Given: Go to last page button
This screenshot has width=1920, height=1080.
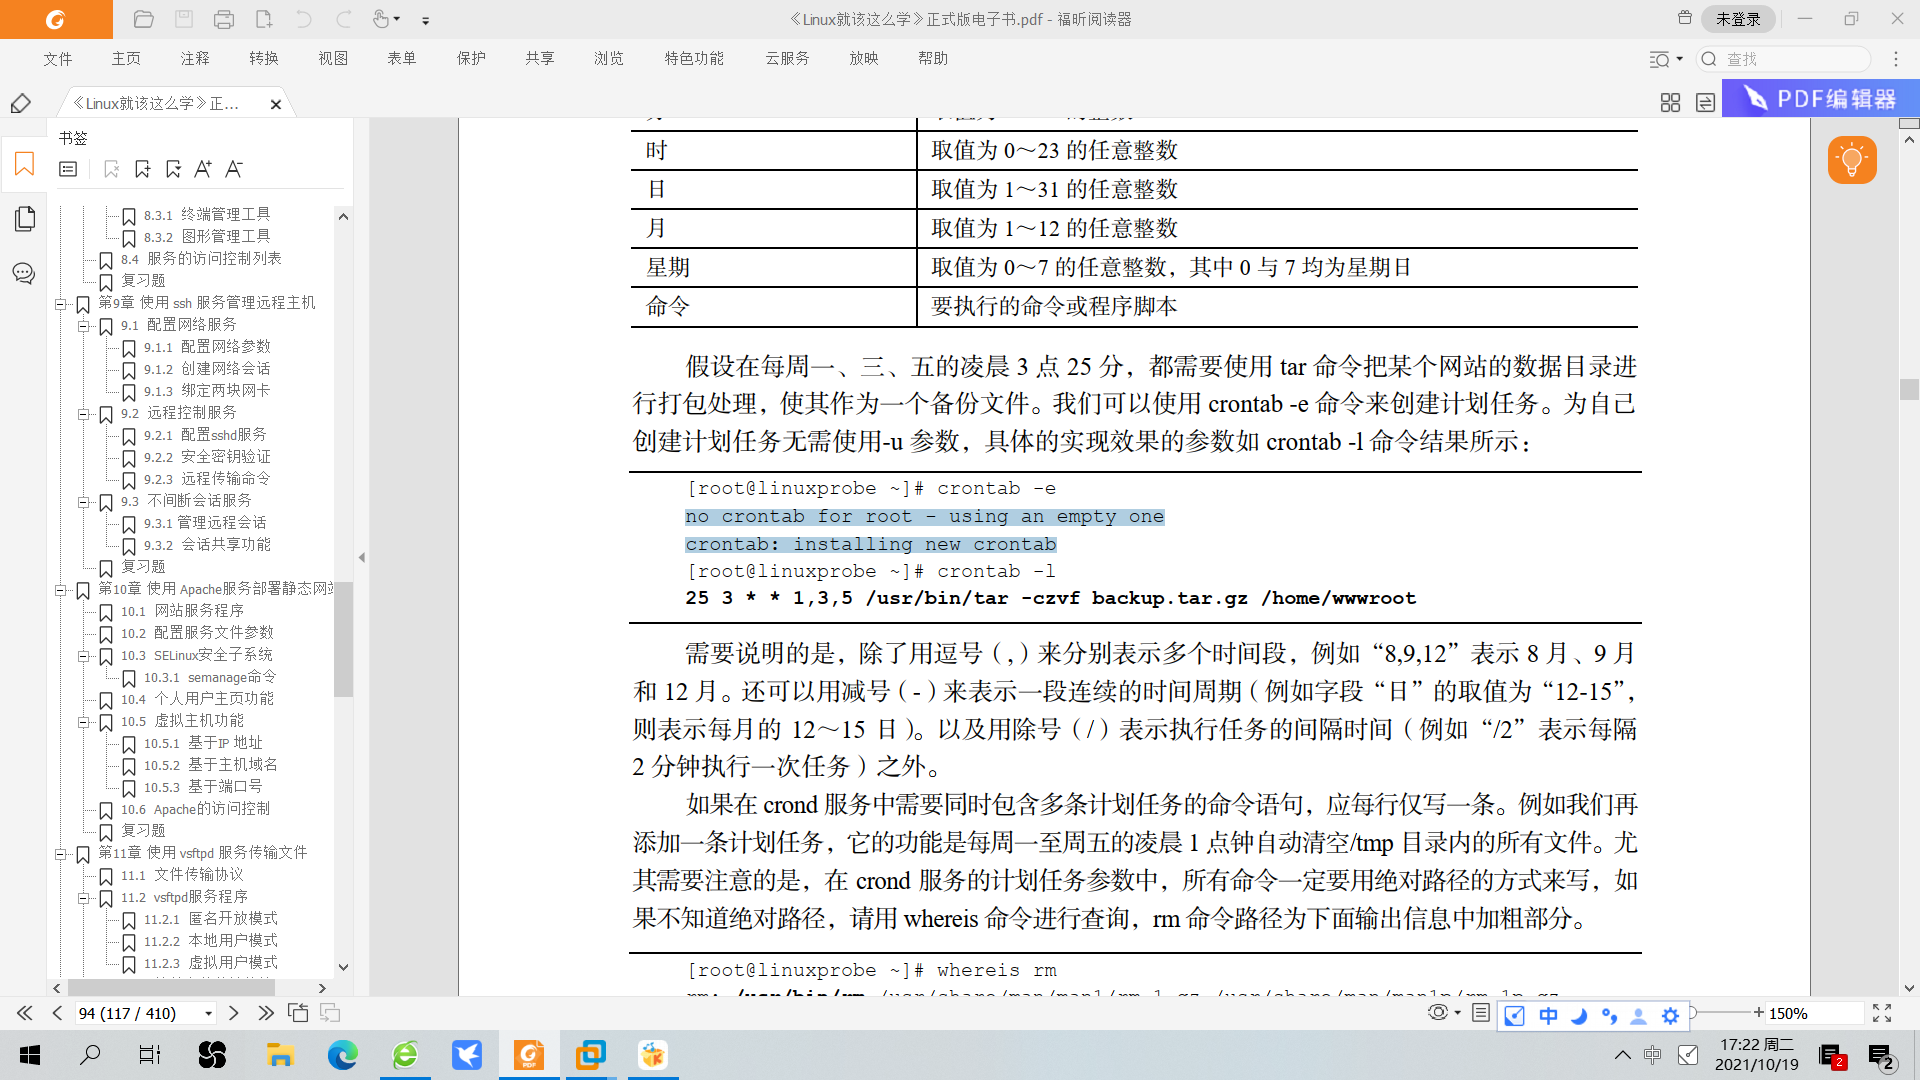Looking at the screenshot, I should (265, 1013).
